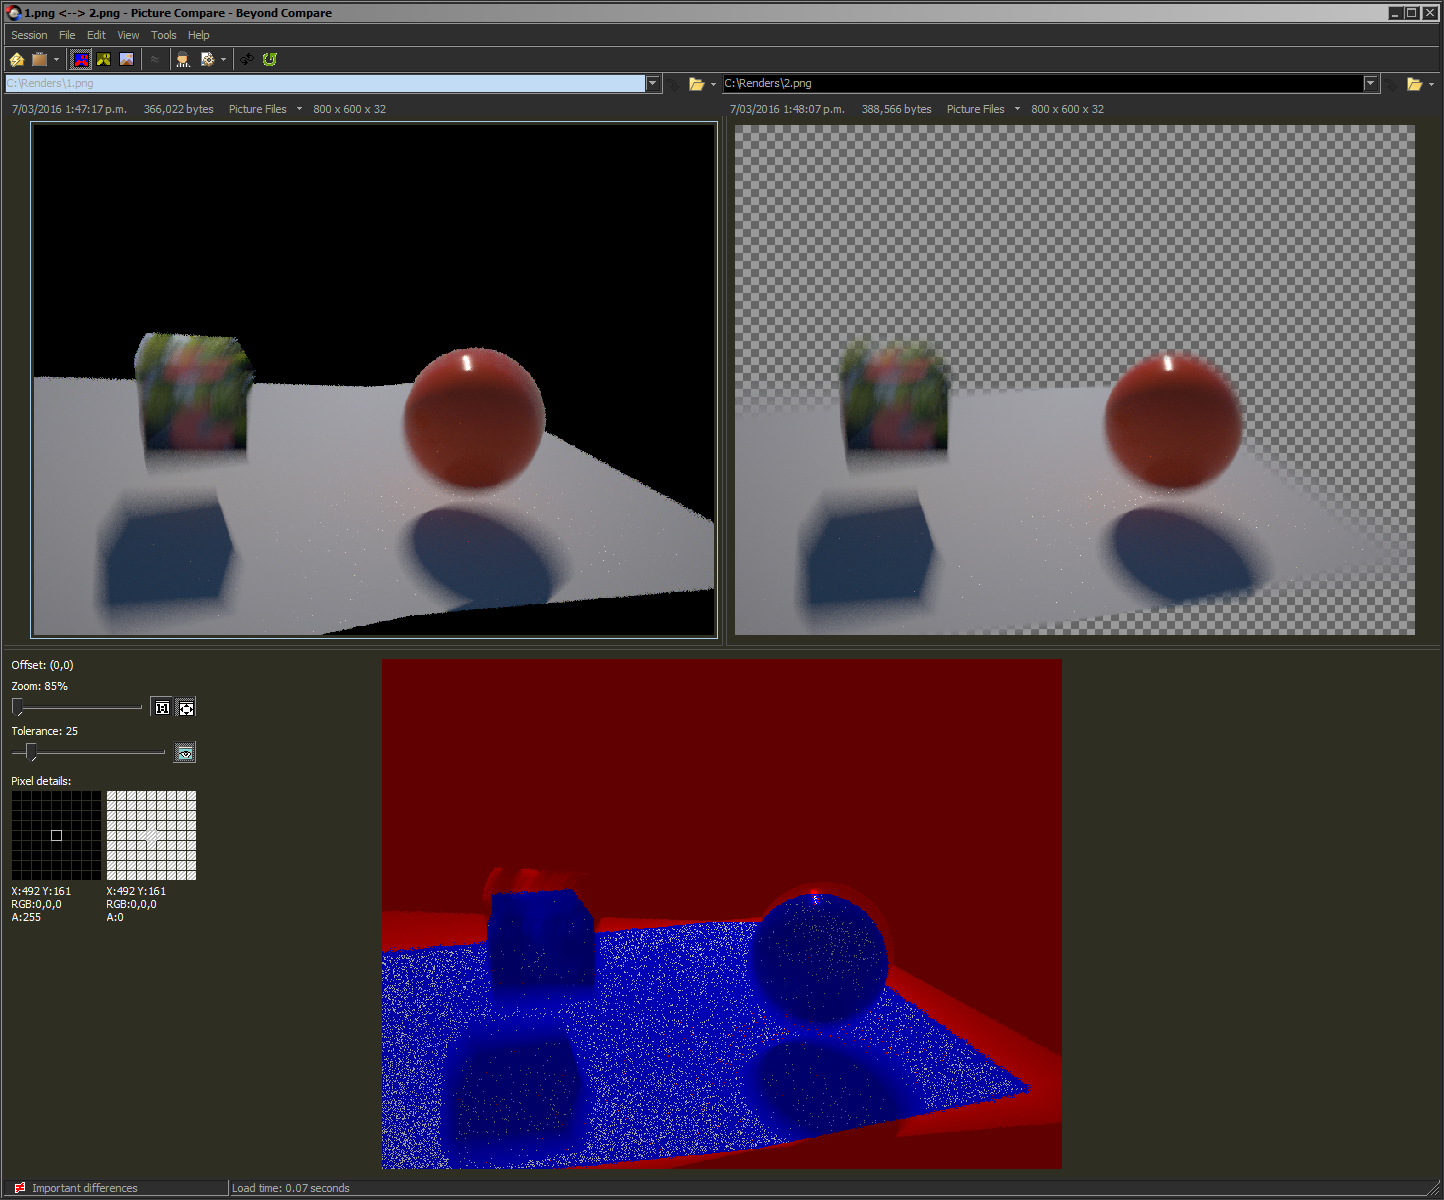
Task: Click the disabled Ignore Unimportant toolbar icon
Action: 155,60
